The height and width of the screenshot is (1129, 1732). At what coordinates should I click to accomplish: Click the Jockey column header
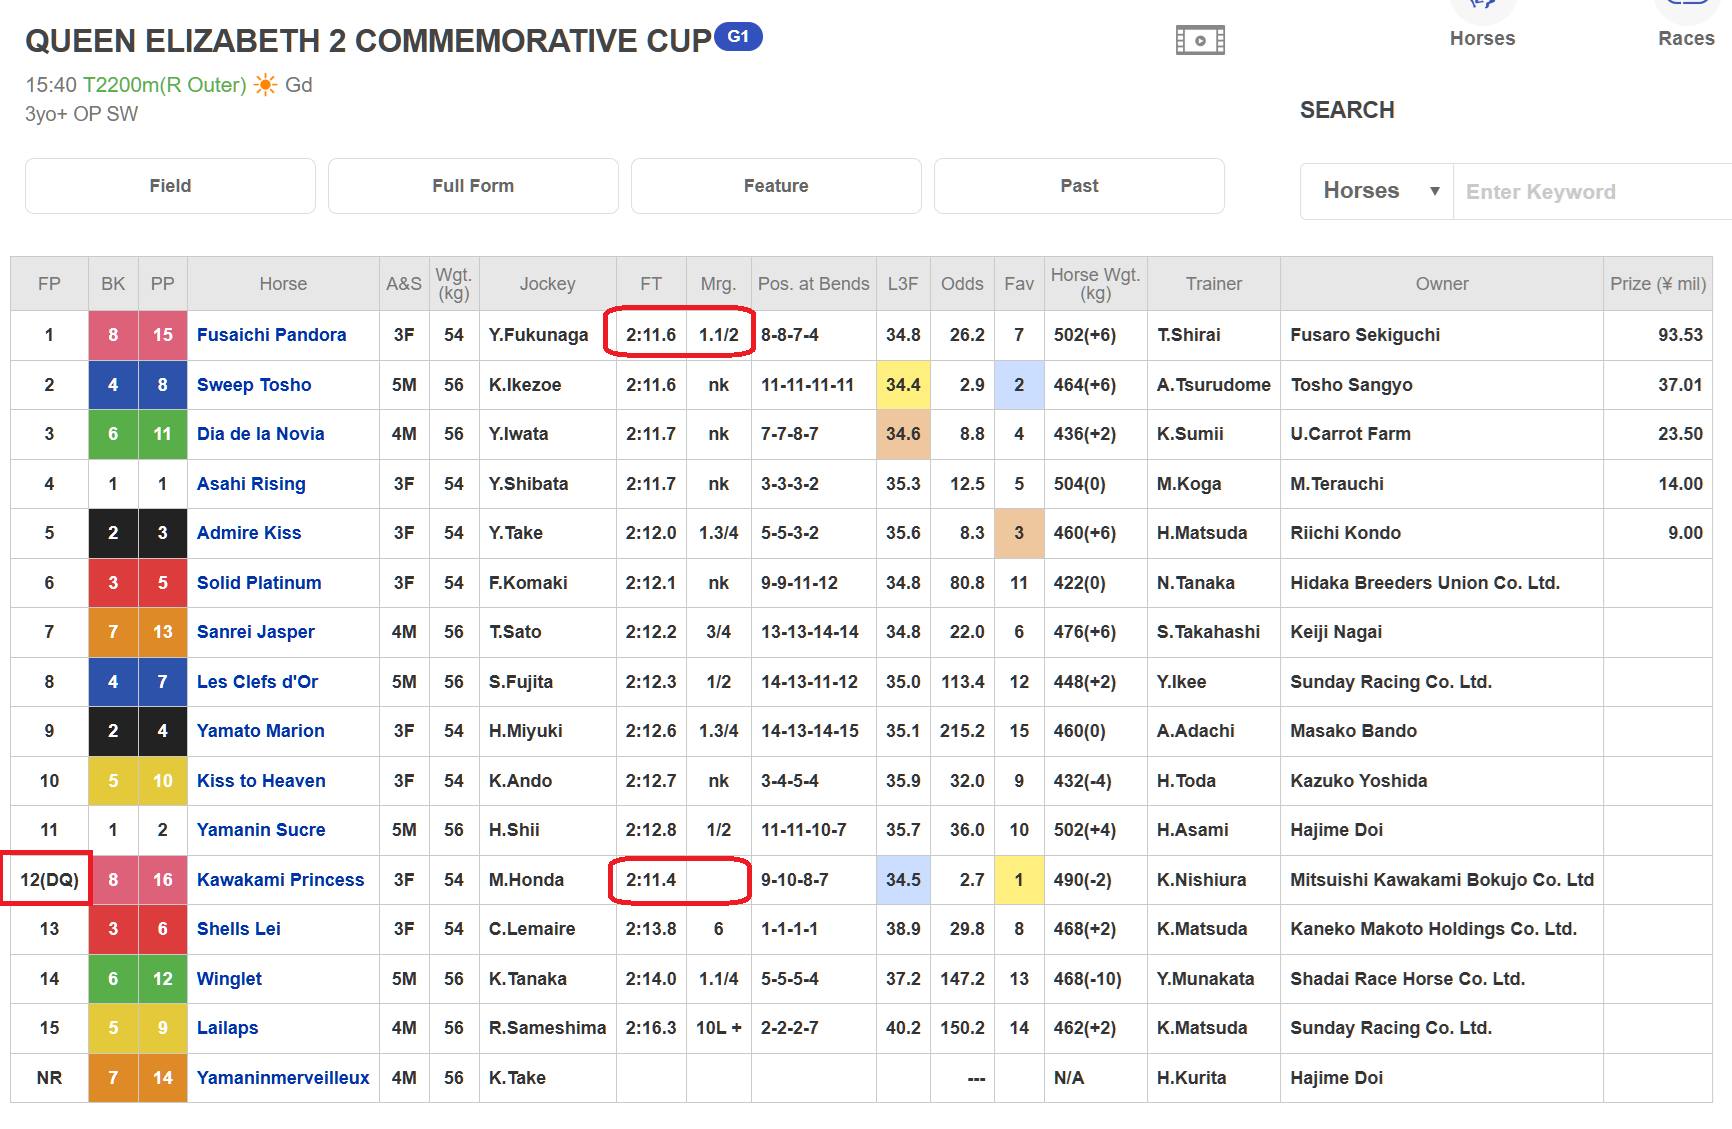(x=548, y=284)
